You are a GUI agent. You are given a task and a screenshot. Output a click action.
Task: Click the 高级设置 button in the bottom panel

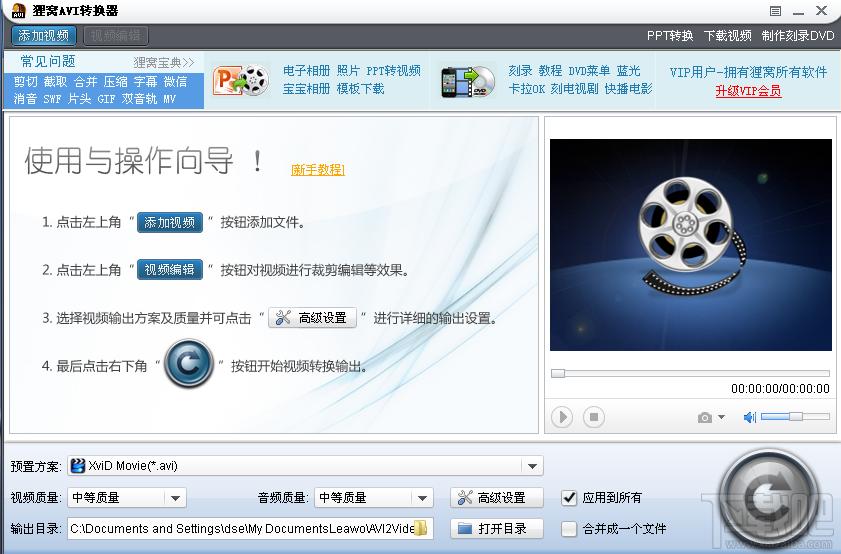(x=497, y=498)
